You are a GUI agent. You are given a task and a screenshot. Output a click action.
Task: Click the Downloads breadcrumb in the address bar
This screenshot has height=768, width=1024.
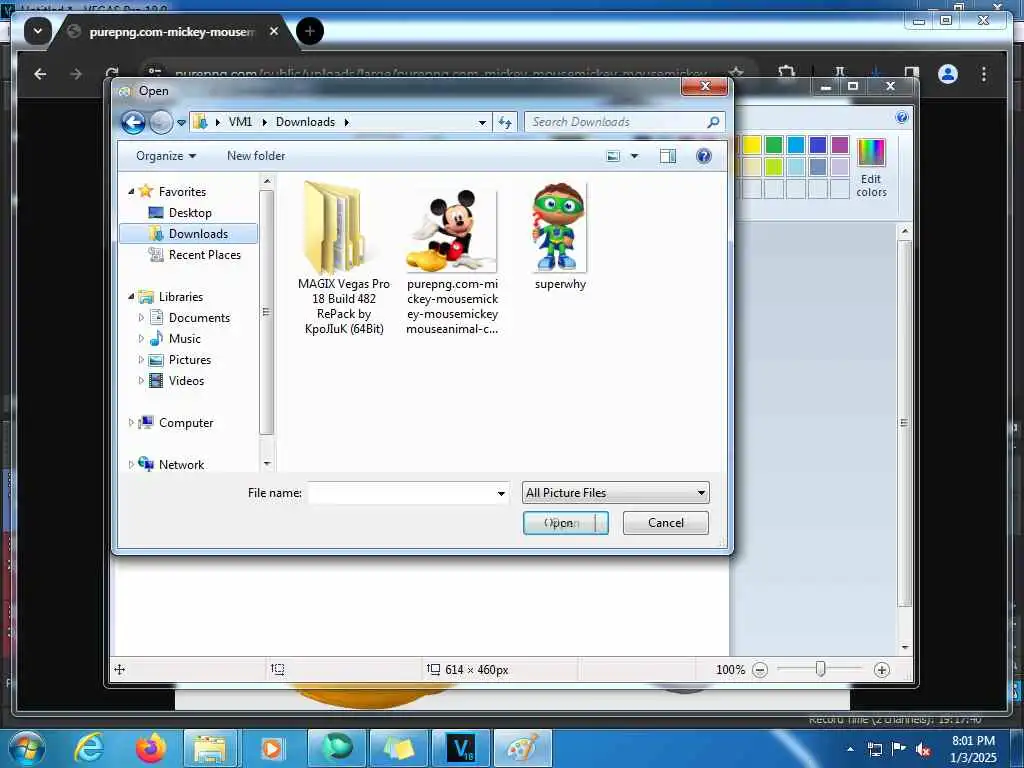click(x=305, y=122)
